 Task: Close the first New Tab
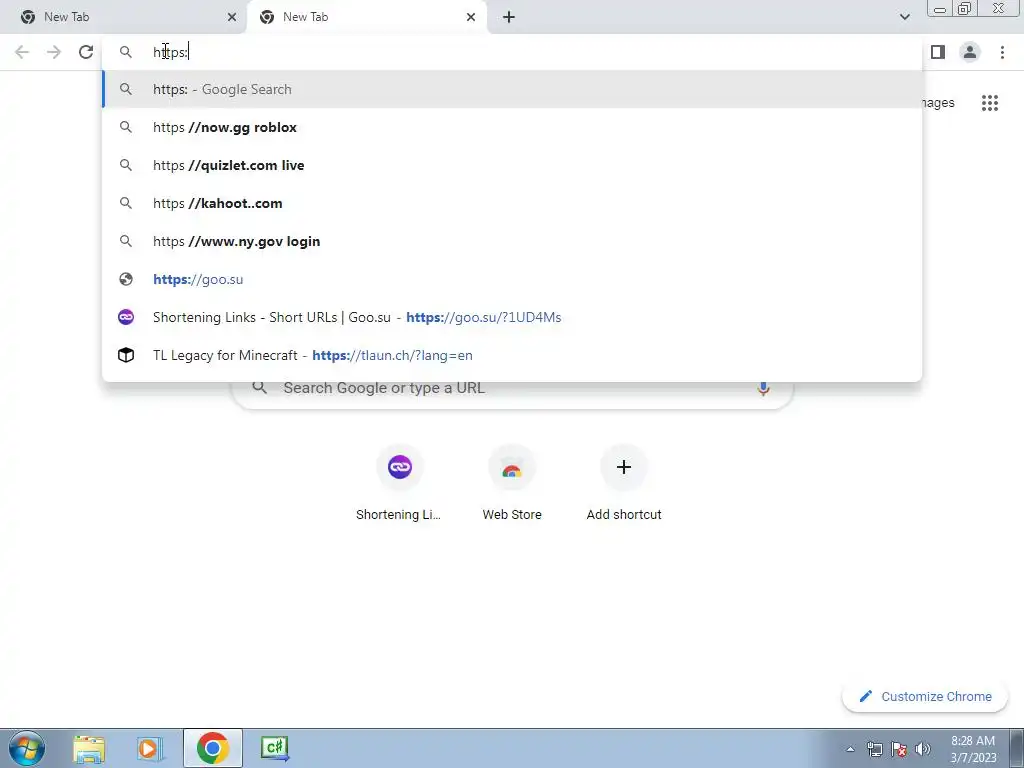(232, 17)
